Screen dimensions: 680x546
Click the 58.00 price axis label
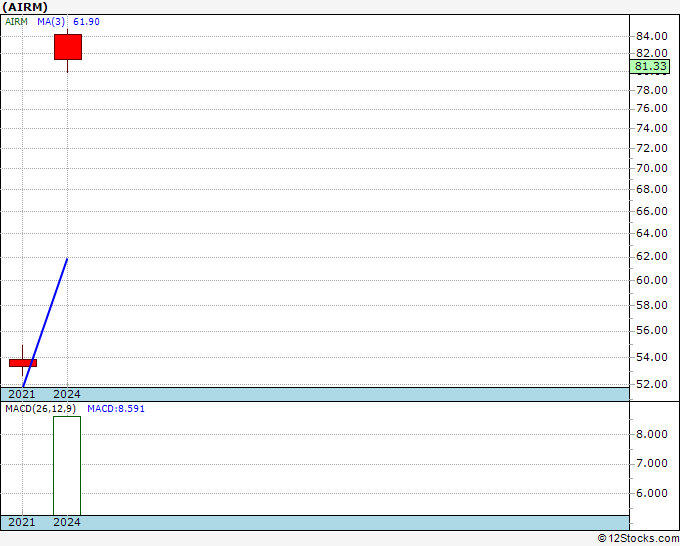[651, 305]
